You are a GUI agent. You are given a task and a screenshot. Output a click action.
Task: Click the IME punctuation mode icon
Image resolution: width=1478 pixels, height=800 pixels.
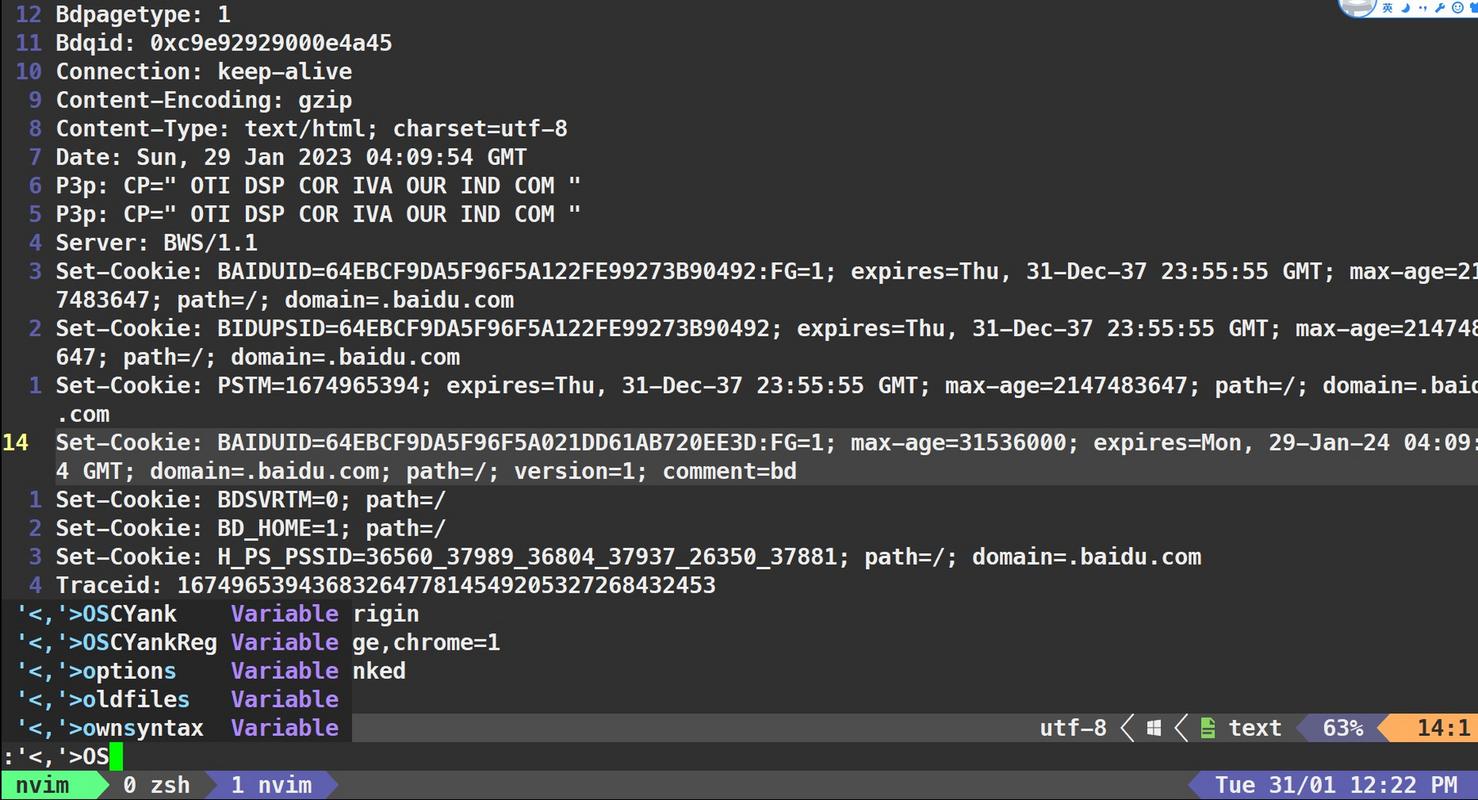click(x=1422, y=8)
